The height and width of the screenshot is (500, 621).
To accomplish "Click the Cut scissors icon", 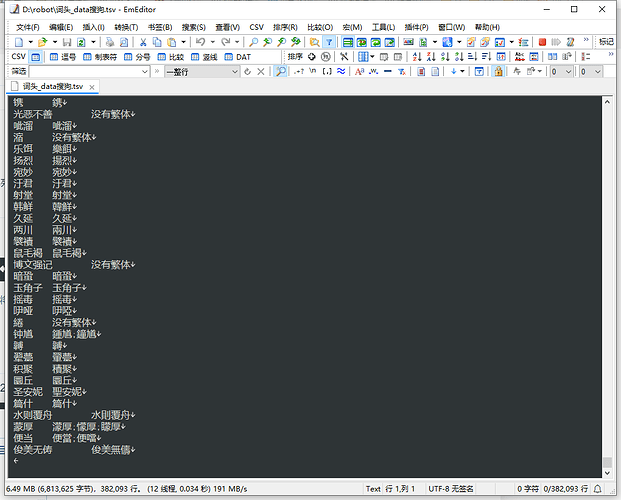I will [x=143, y=42].
